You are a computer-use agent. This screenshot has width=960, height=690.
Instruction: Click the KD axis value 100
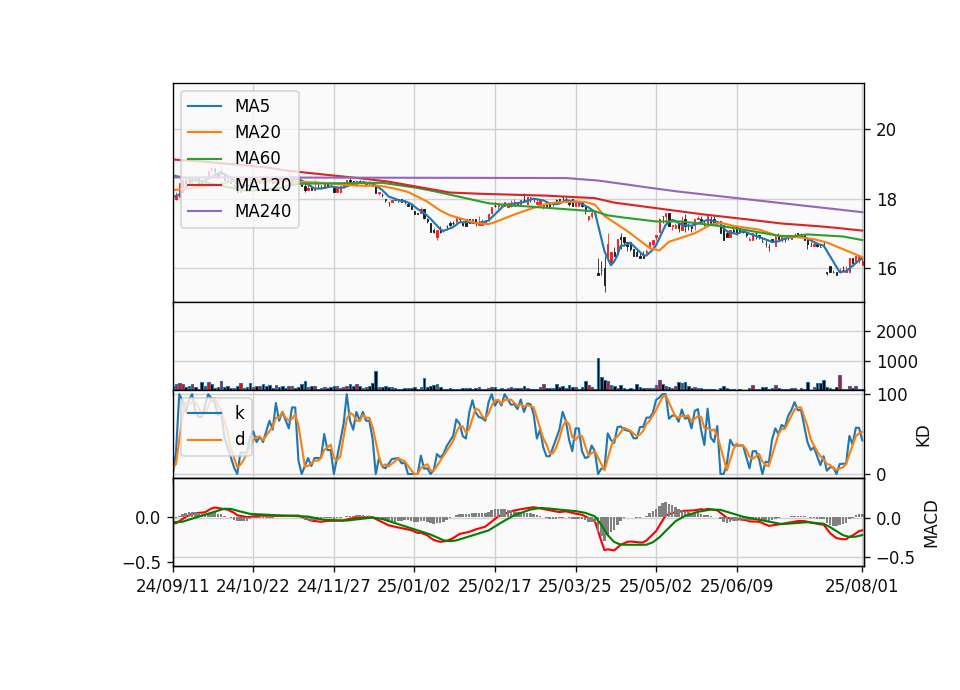click(x=891, y=395)
